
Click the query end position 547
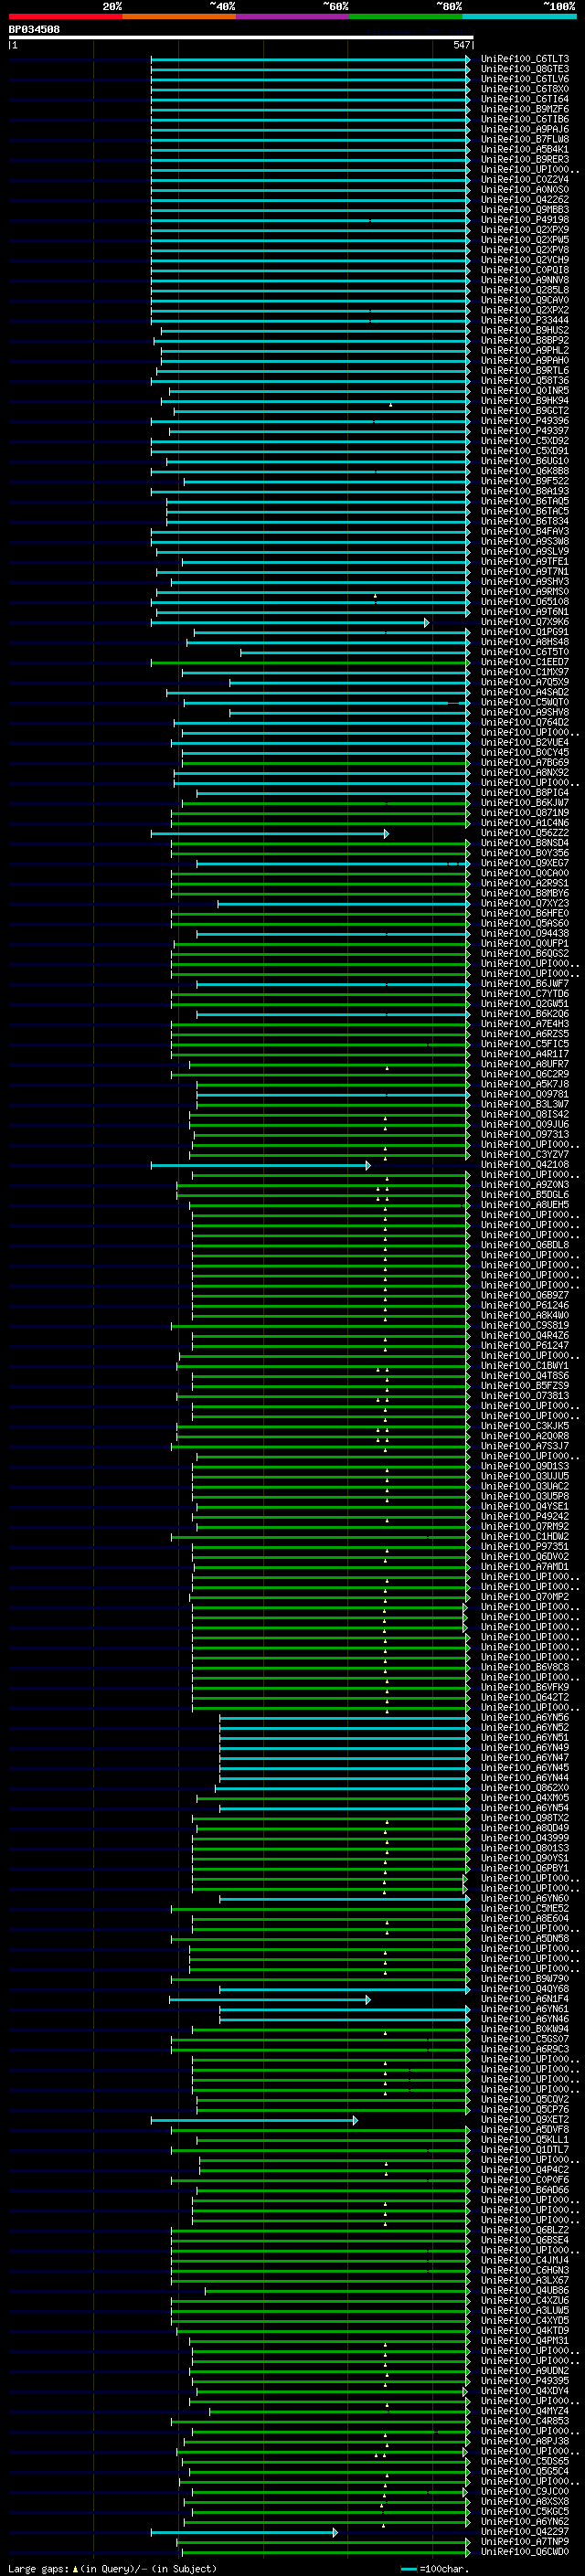tap(461, 45)
